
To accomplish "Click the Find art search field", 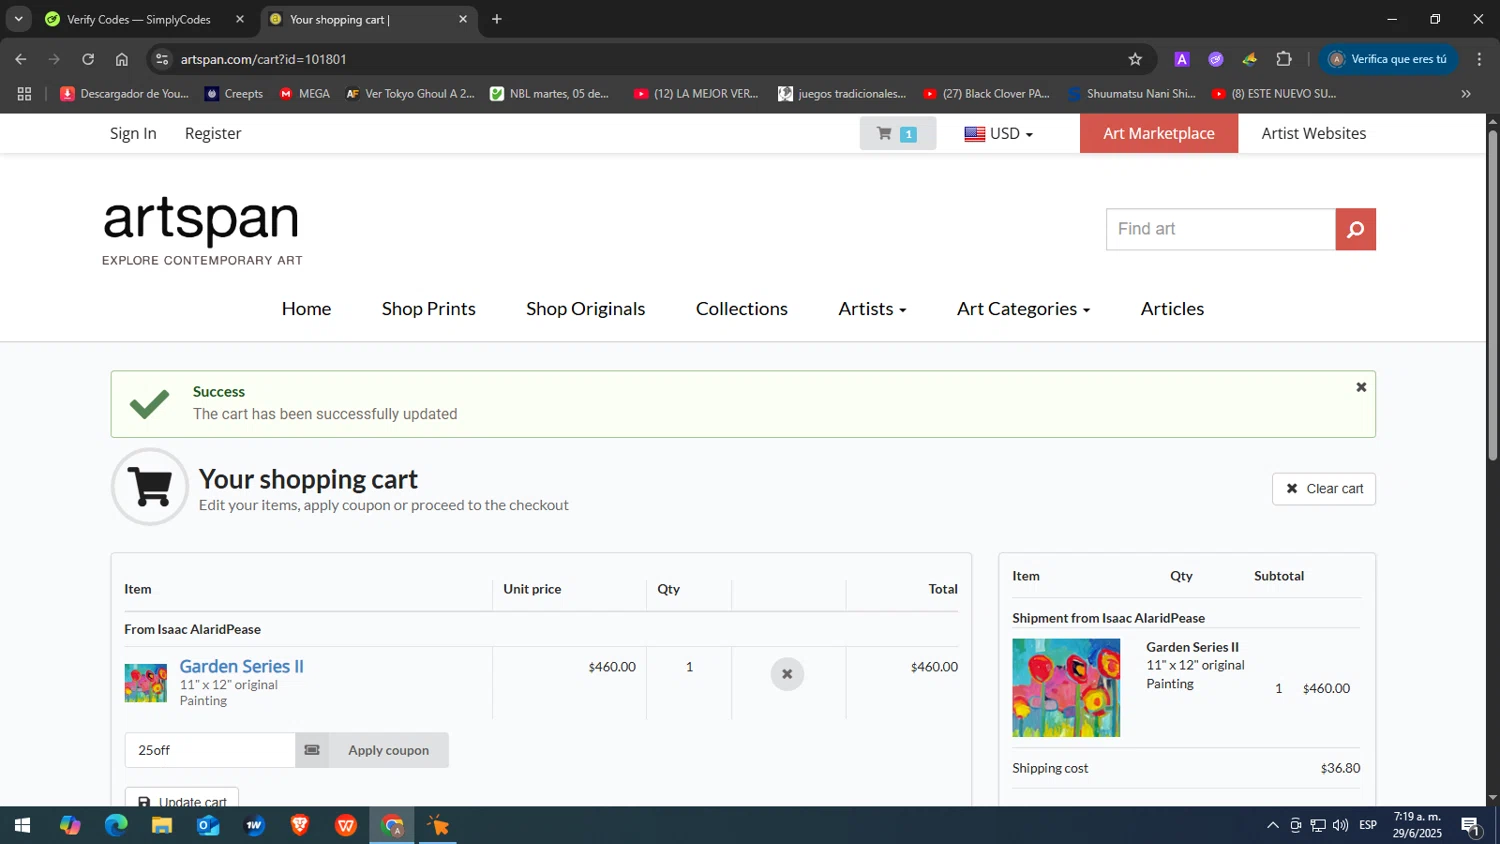I will coord(1221,229).
